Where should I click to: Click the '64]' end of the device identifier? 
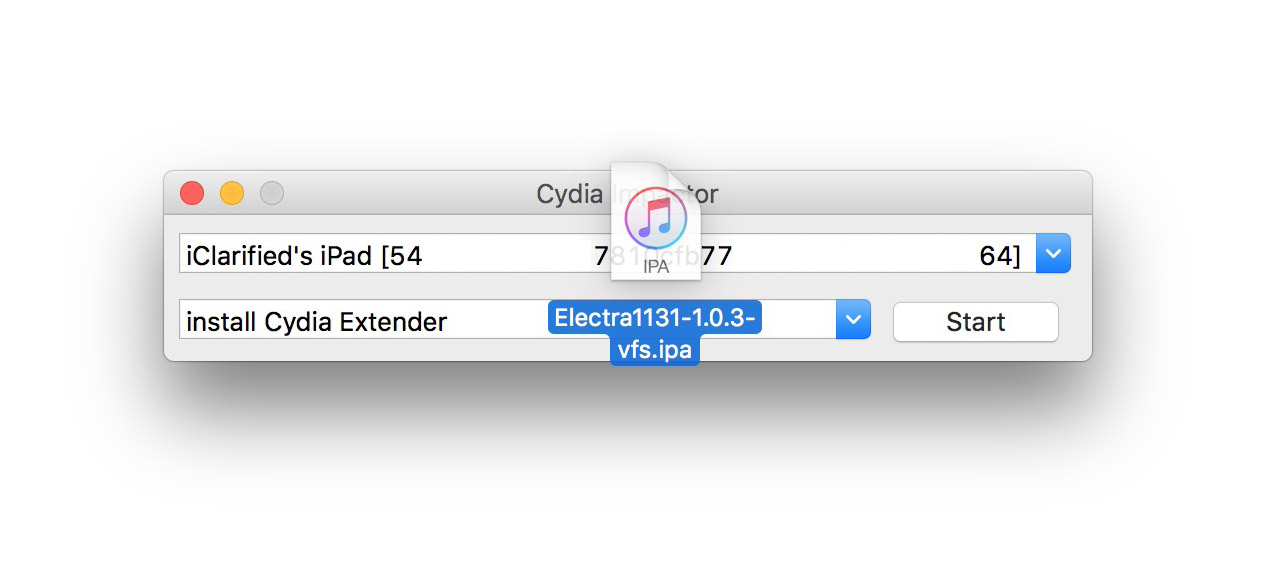coord(1000,256)
